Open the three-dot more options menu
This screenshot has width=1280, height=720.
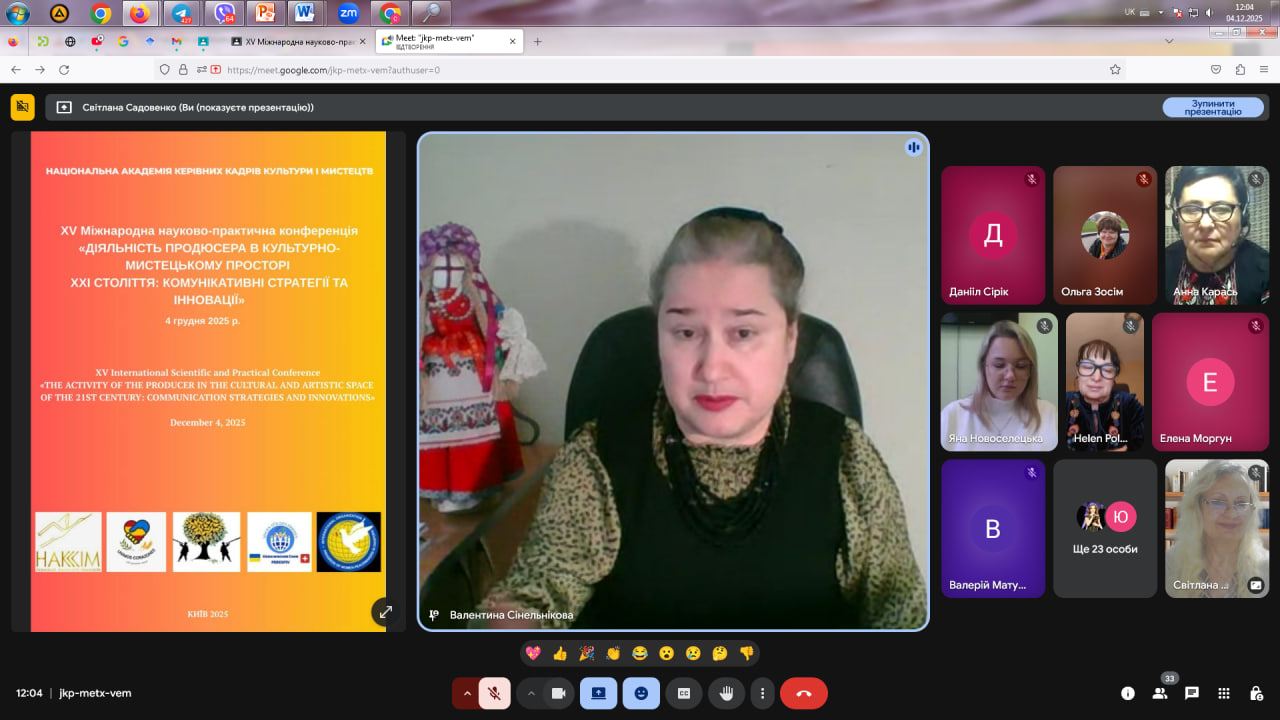[x=762, y=693]
